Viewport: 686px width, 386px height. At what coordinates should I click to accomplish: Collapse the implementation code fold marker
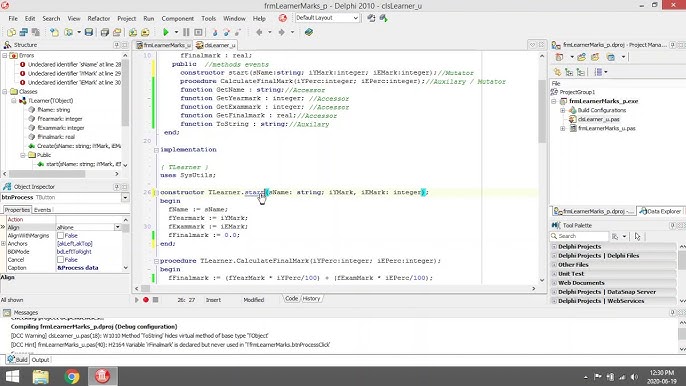click(156, 150)
